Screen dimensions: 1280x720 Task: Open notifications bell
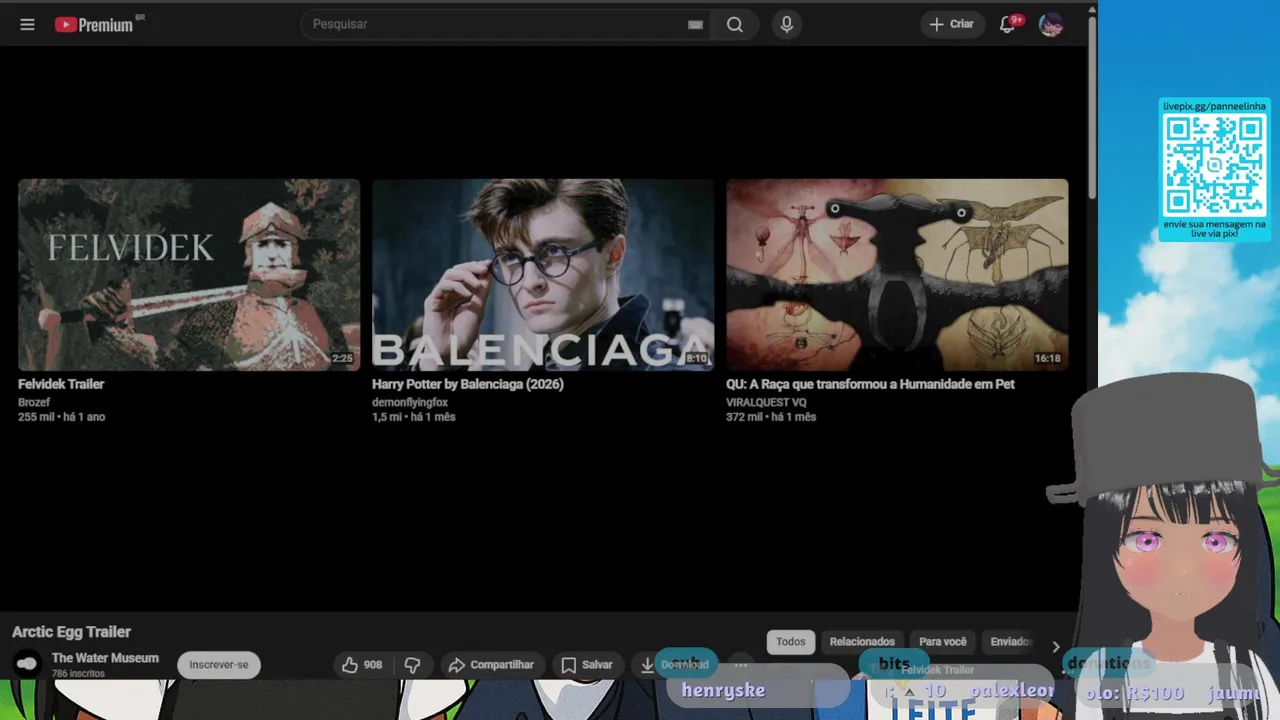[x=1008, y=24]
